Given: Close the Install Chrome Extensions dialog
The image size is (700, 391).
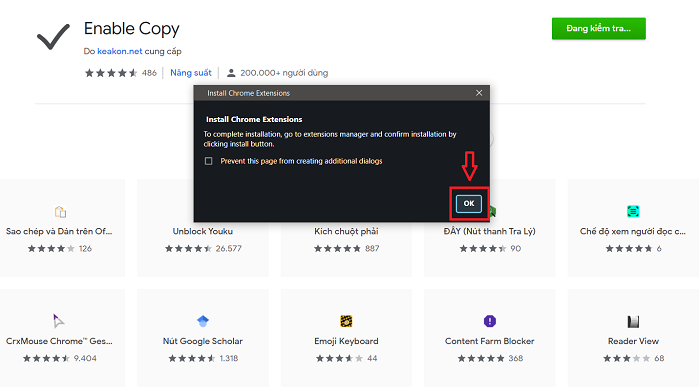Looking at the screenshot, I should point(479,93).
